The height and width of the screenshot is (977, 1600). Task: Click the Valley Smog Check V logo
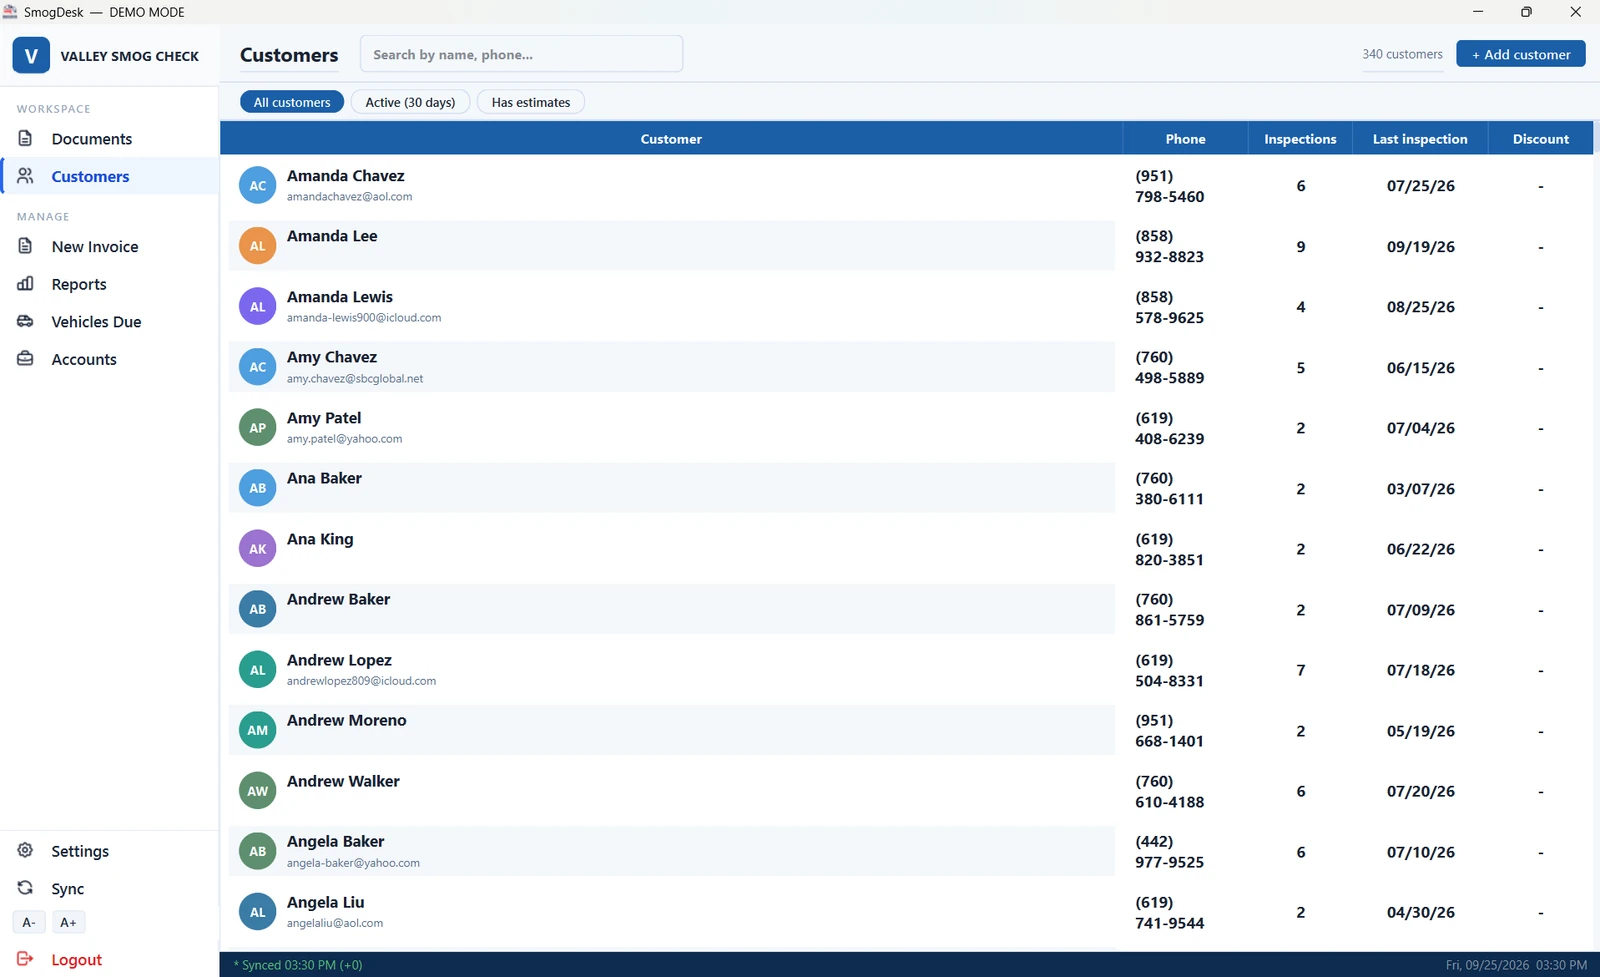tap(31, 56)
